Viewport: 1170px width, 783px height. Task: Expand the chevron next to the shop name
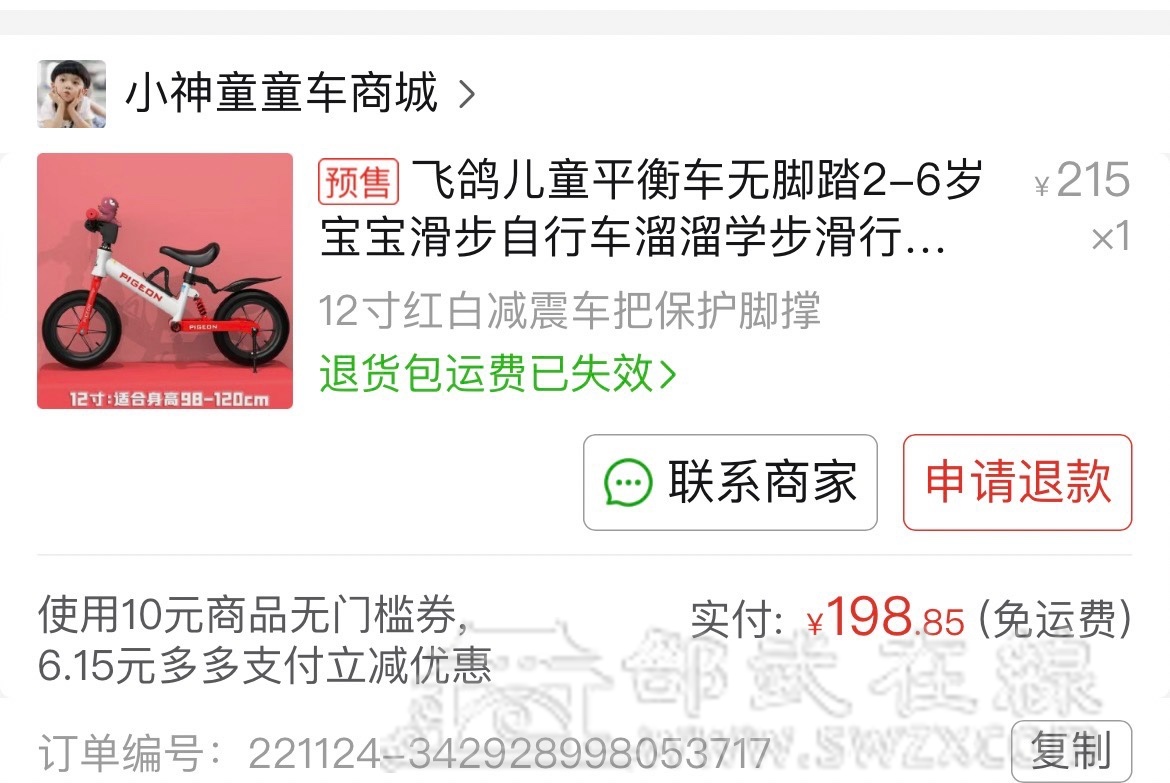pos(467,94)
